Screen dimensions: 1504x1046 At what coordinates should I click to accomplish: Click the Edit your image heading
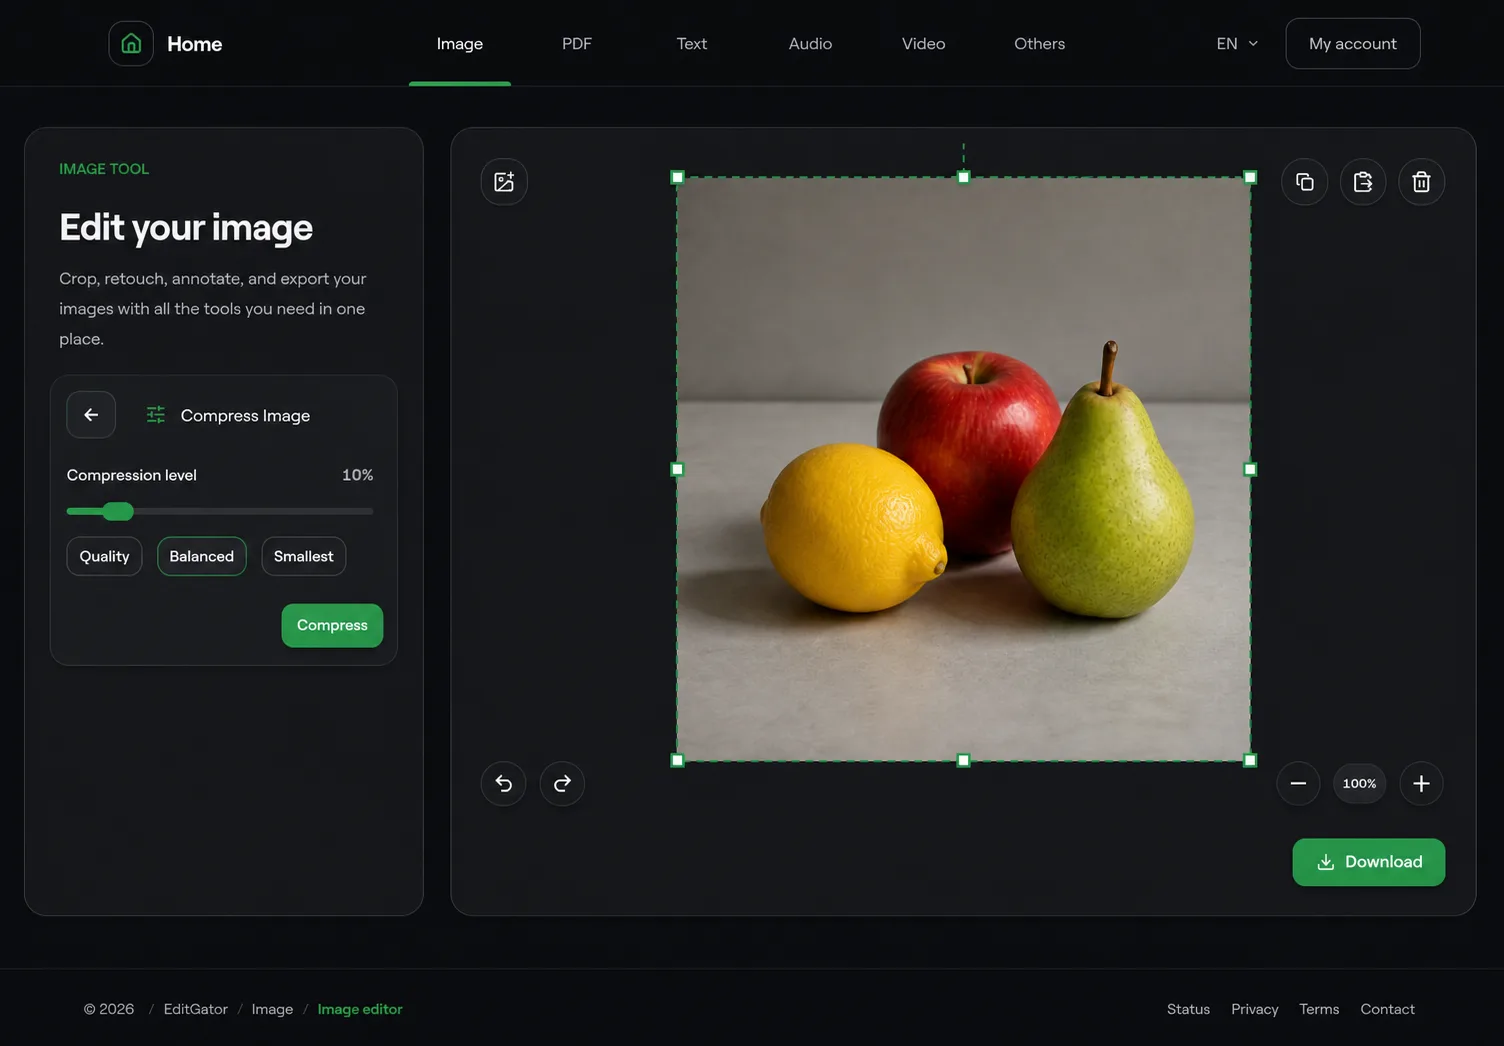coord(186,228)
